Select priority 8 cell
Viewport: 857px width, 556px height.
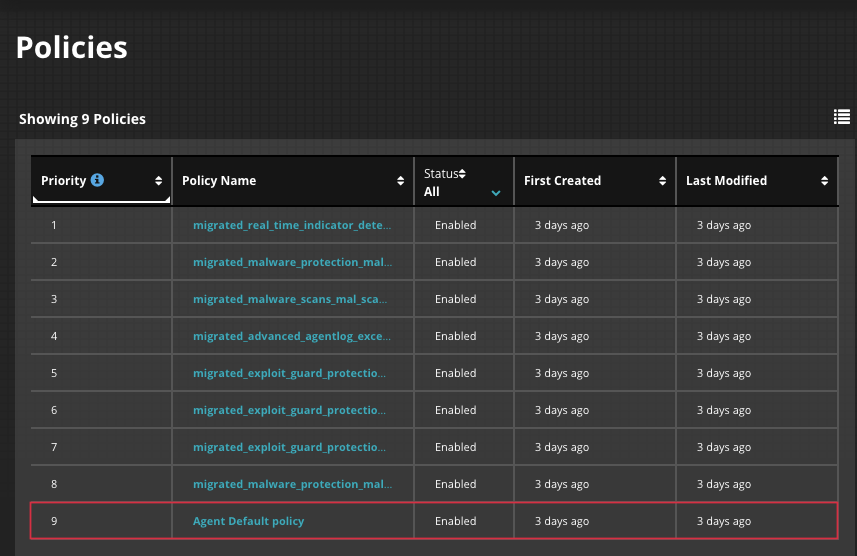pos(101,484)
